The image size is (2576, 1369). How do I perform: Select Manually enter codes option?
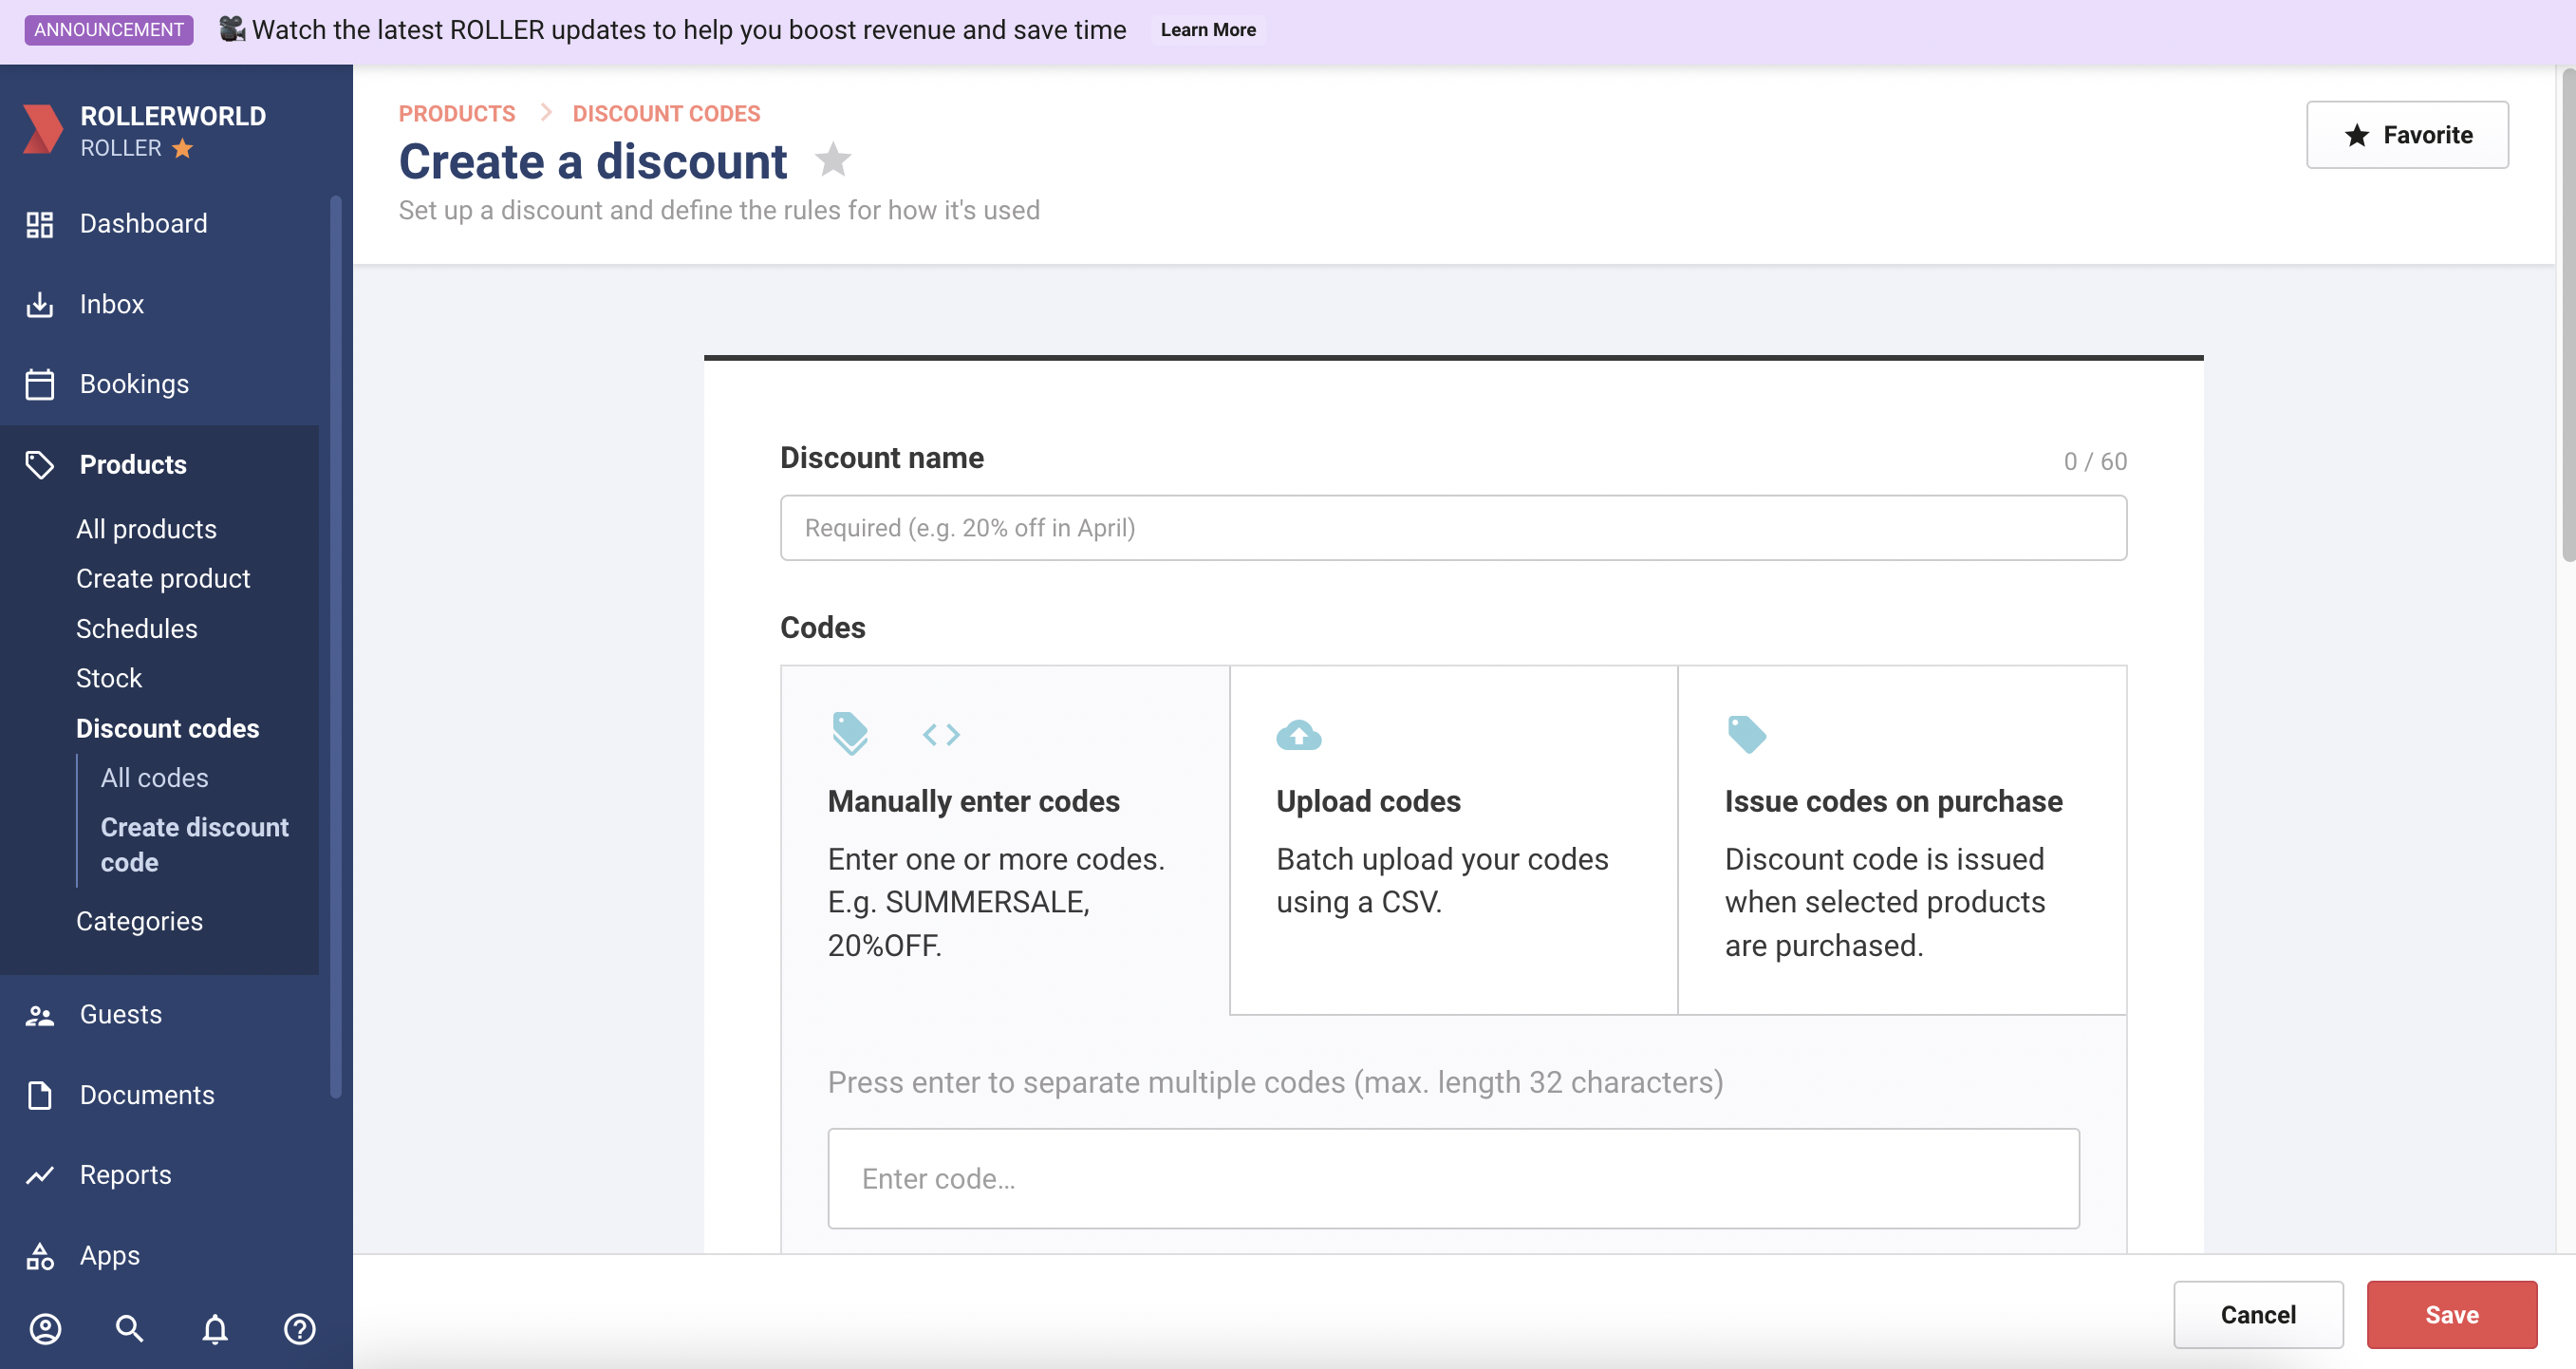click(x=1005, y=840)
